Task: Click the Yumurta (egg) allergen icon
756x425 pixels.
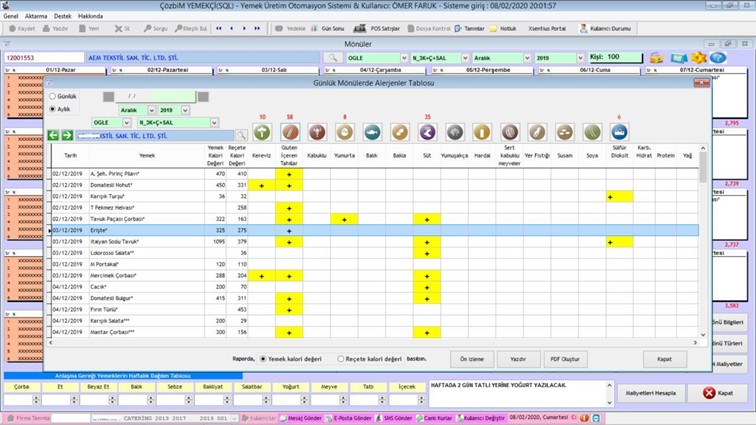Action: pos(345,133)
